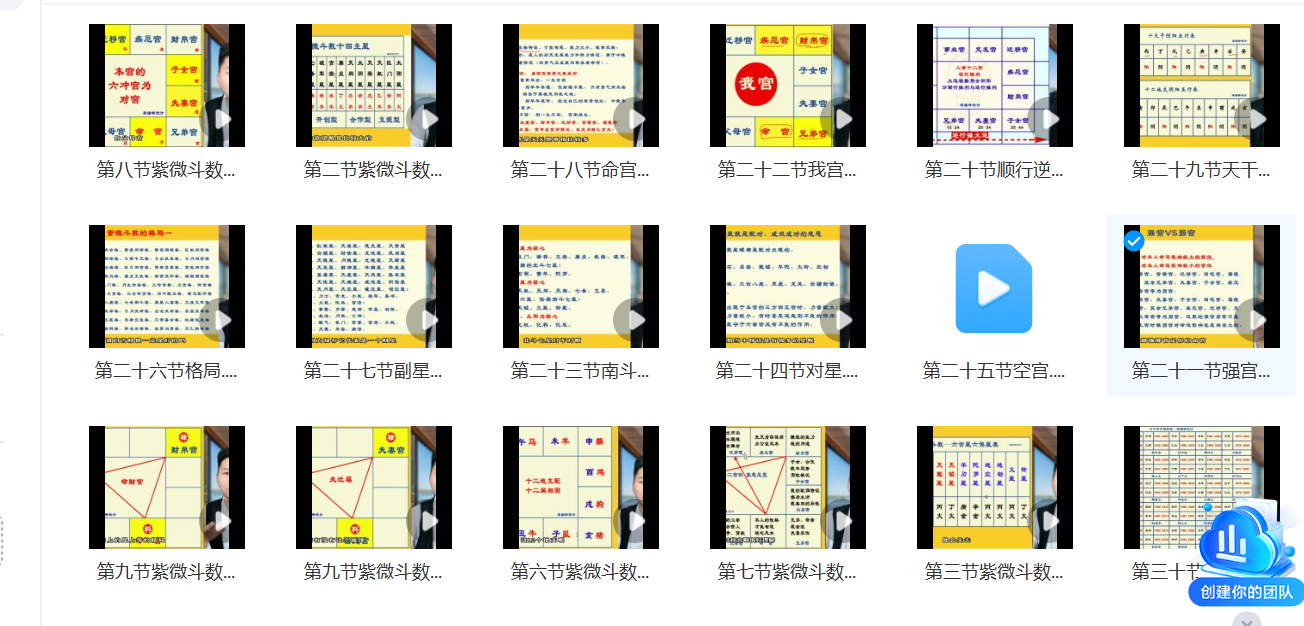Open 第九节 video showing 财帛官 triangle

(x=167, y=488)
